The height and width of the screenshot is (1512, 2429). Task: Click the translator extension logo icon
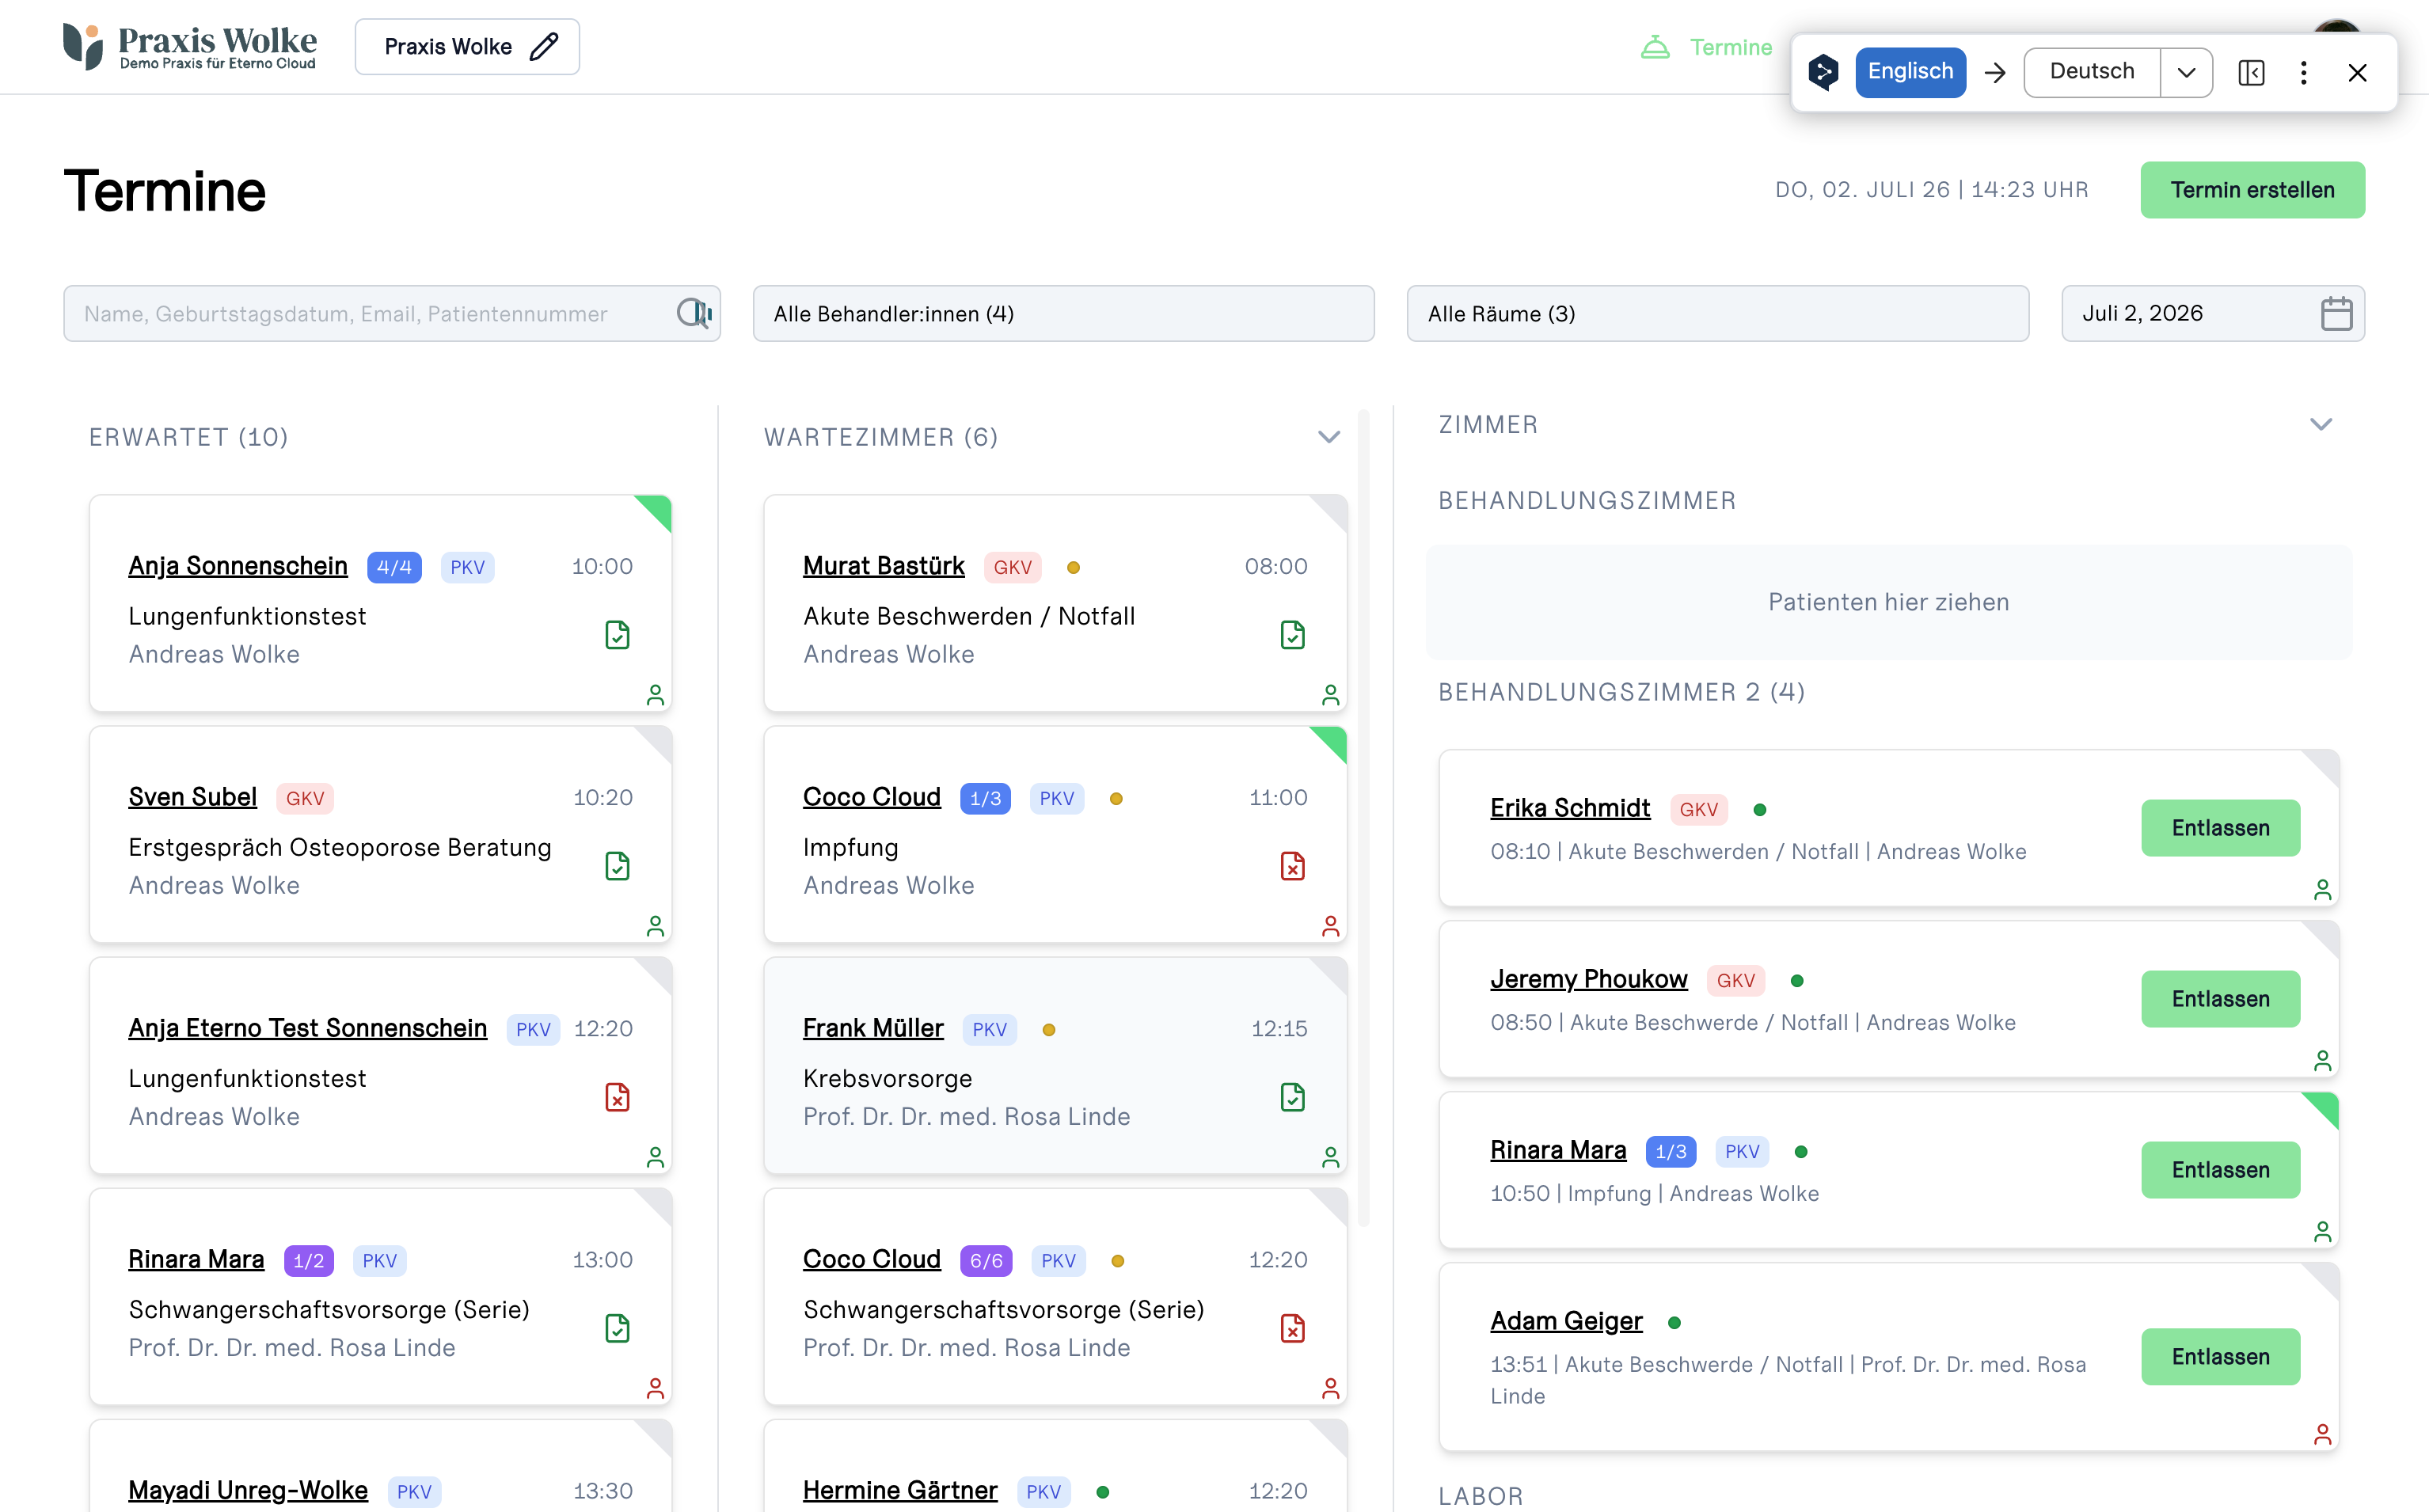[x=1824, y=72]
